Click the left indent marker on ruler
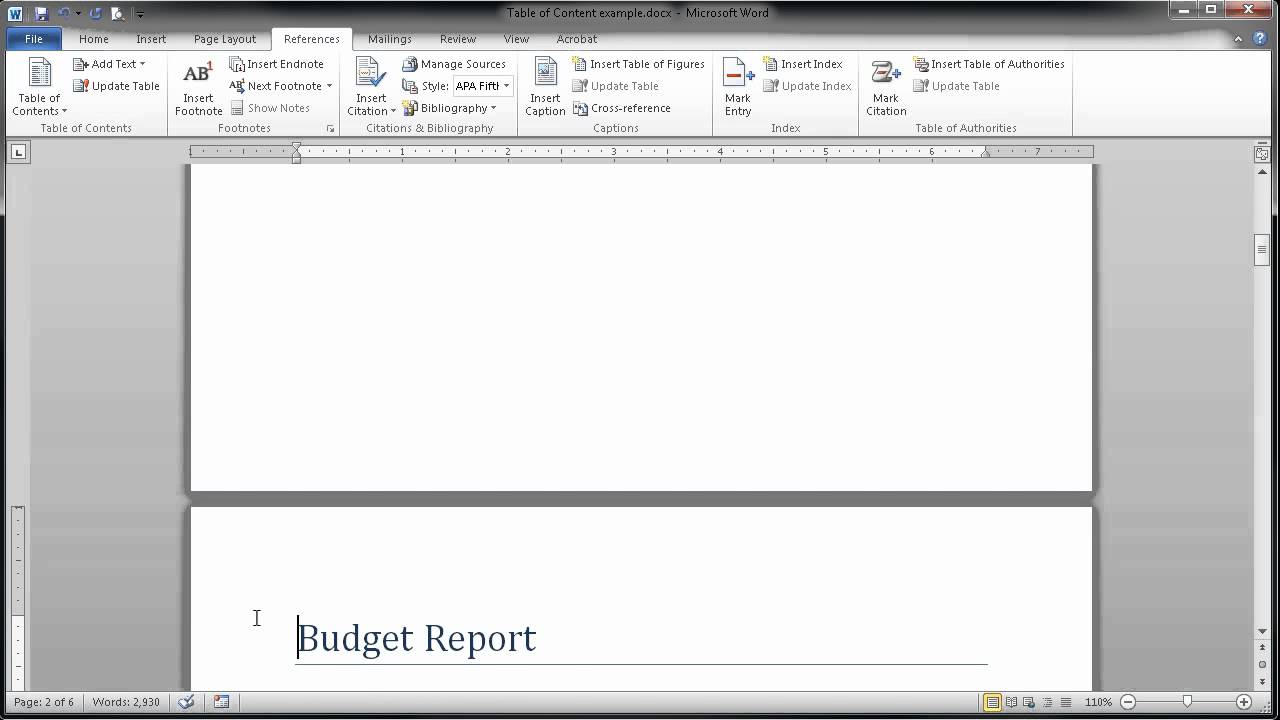 pos(296,153)
